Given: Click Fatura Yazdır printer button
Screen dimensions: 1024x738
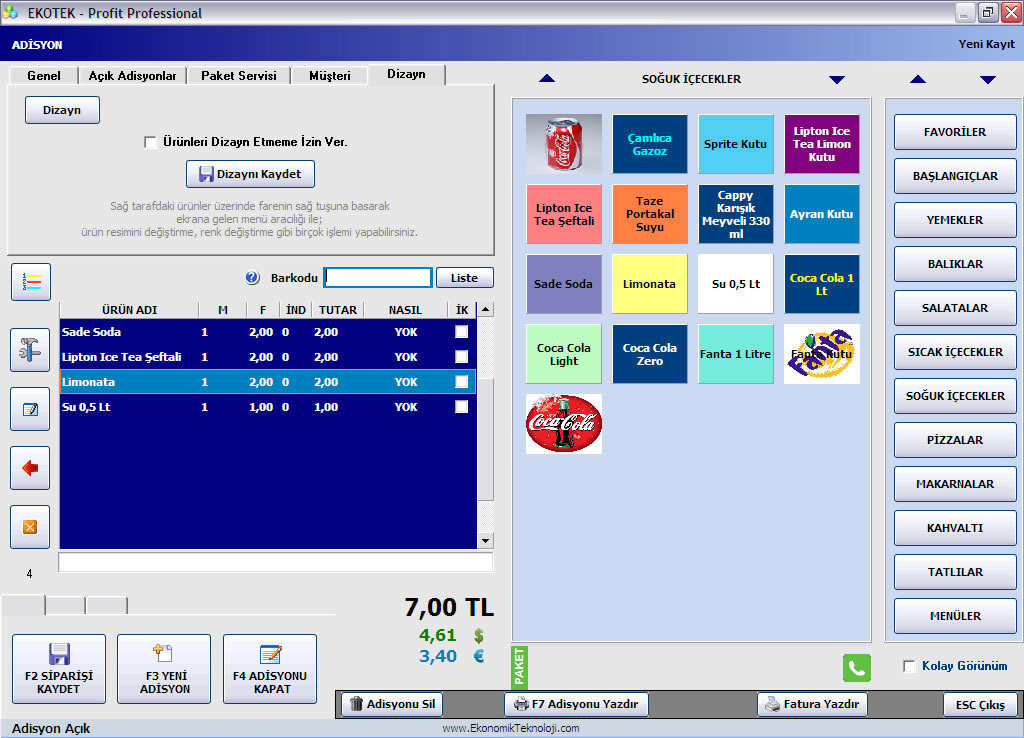Looking at the screenshot, I should pos(812,704).
